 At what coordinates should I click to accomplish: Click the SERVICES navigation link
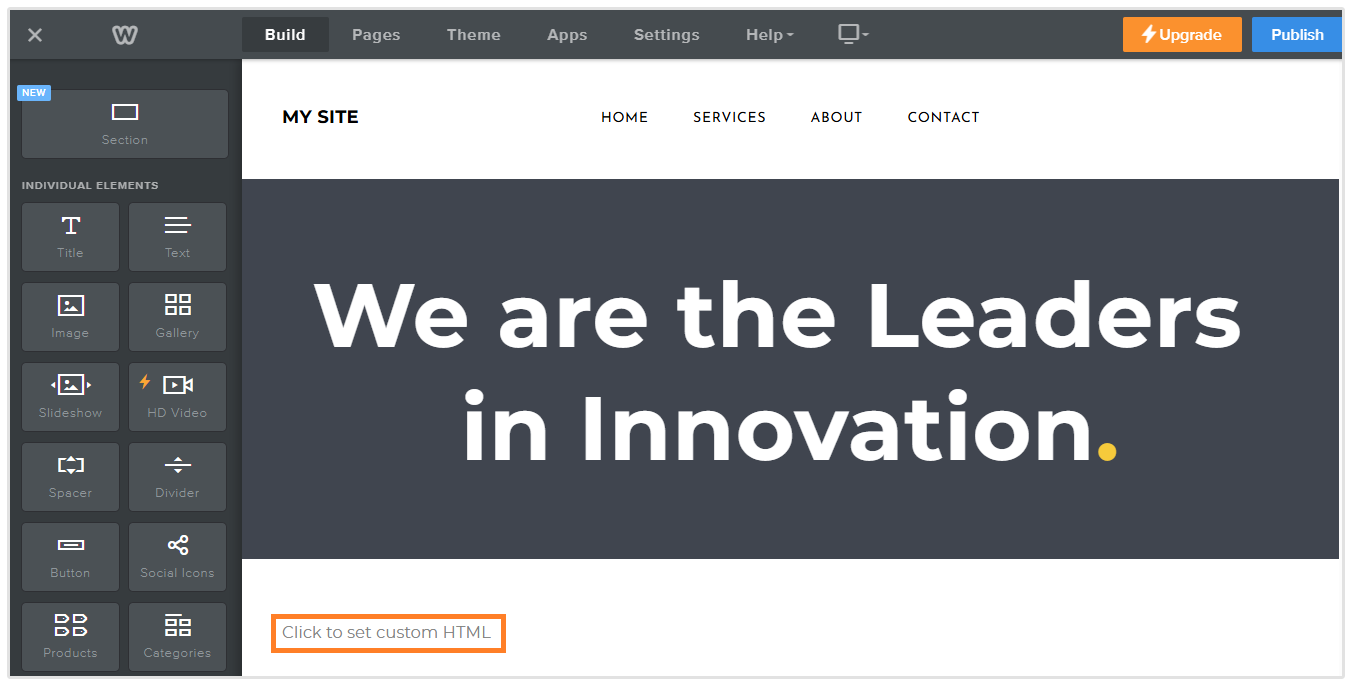pyautogui.click(x=729, y=117)
